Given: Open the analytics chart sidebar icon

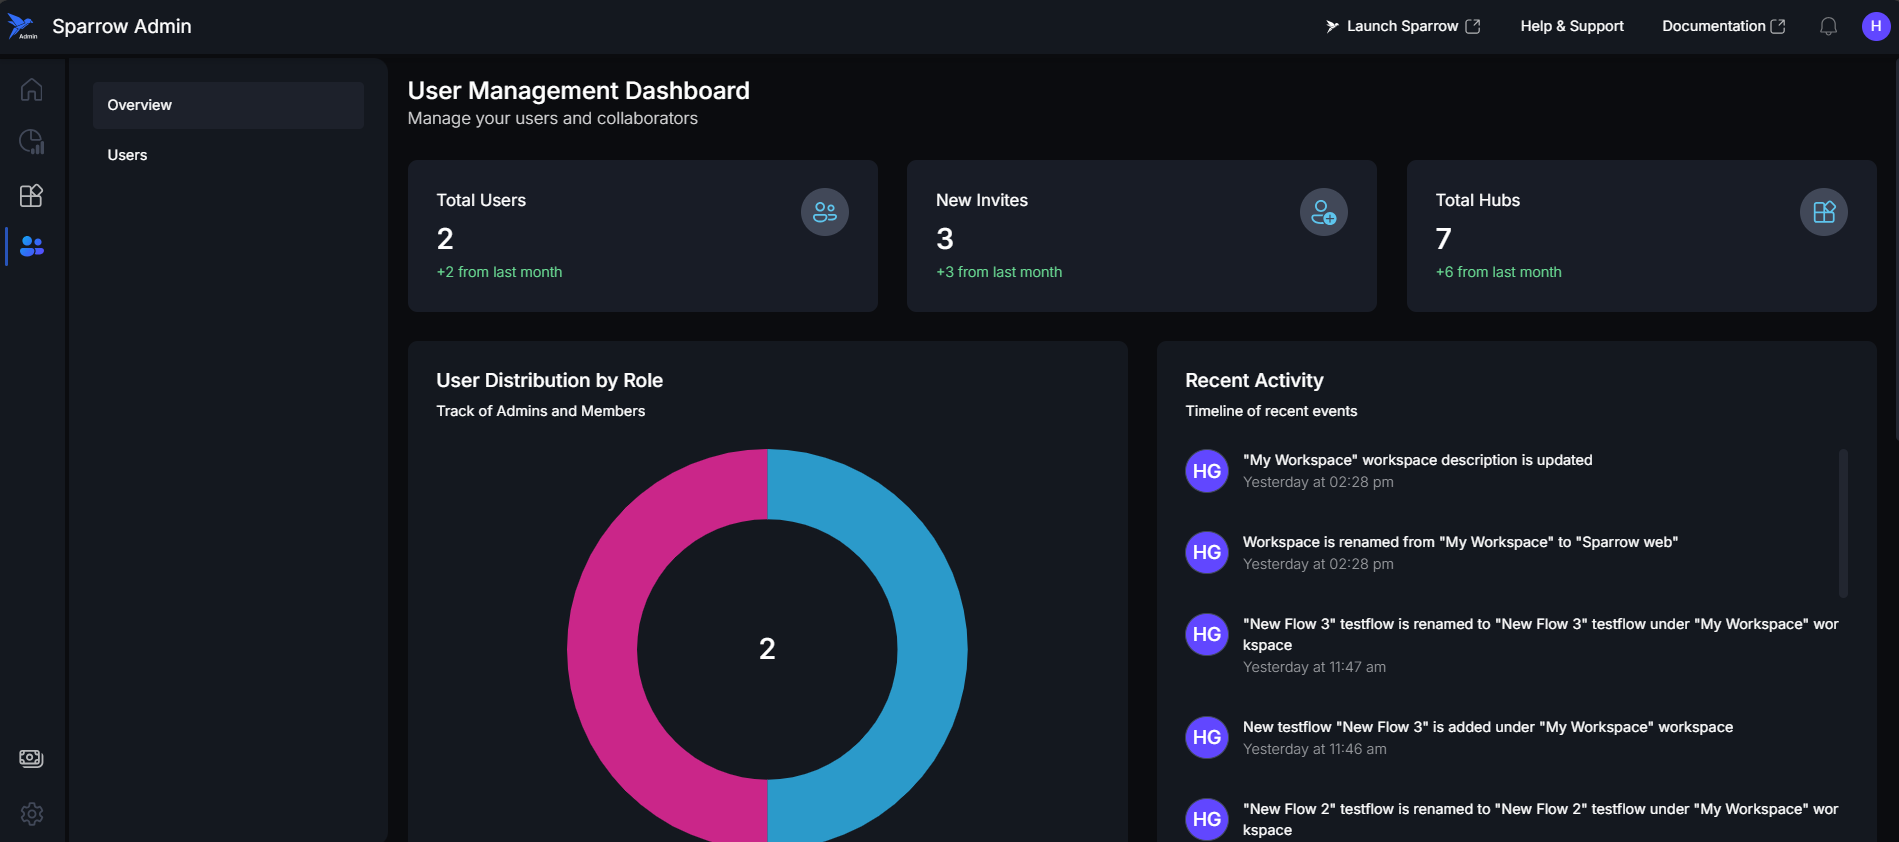Looking at the screenshot, I should pos(32,142).
